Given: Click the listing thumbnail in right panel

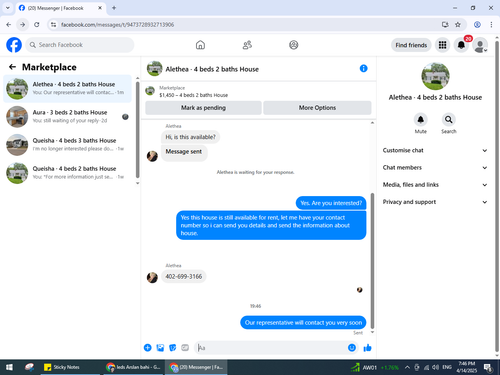Looking at the screenshot, I should [435, 76].
